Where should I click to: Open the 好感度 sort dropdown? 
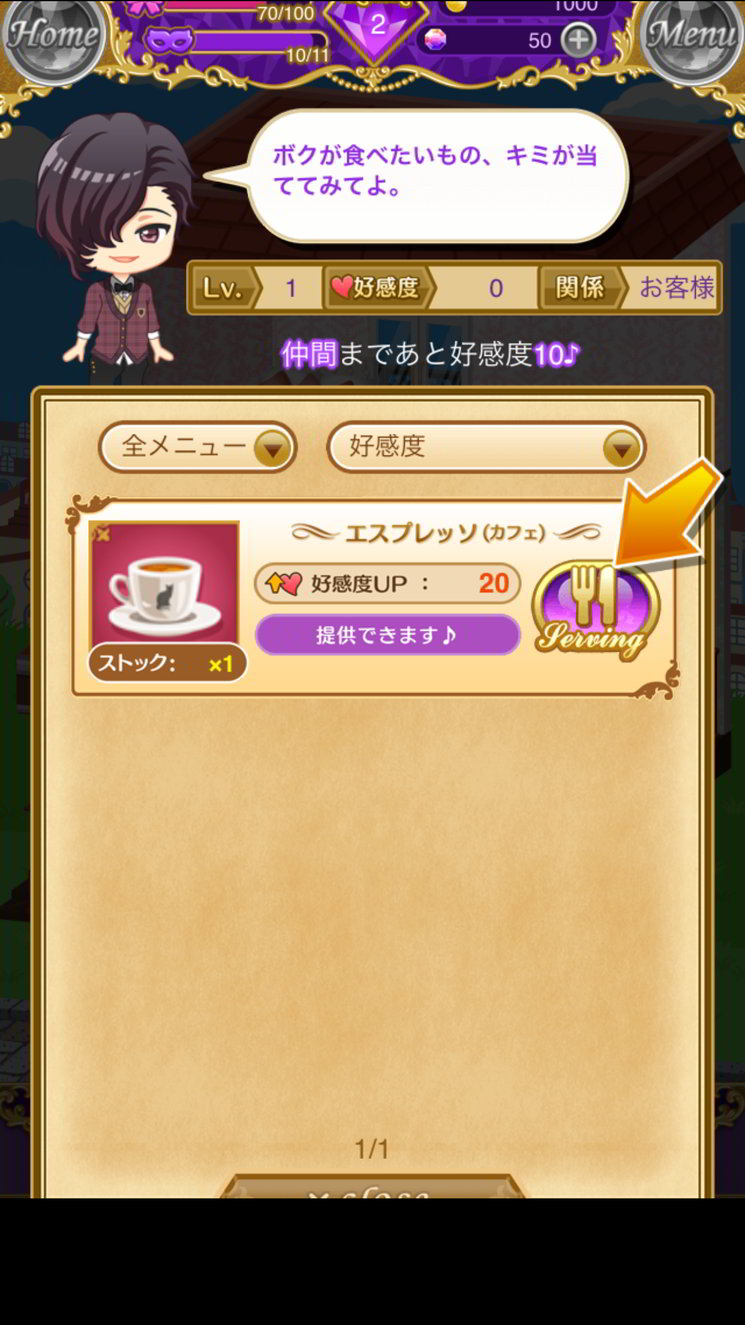tap(486, 447)
